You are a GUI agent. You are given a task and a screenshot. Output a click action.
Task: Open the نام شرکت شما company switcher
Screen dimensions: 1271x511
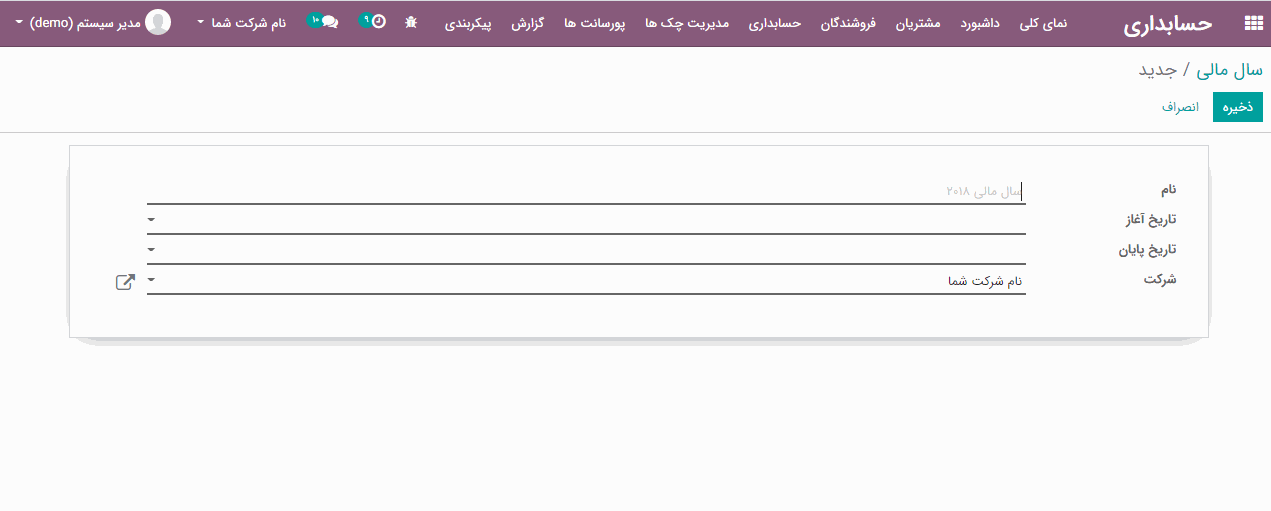tap(241, 22)
